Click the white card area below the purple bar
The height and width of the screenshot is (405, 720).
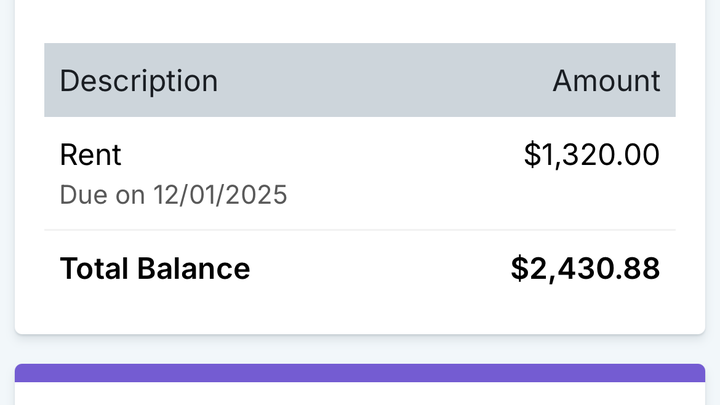click(x=360, y=394)
